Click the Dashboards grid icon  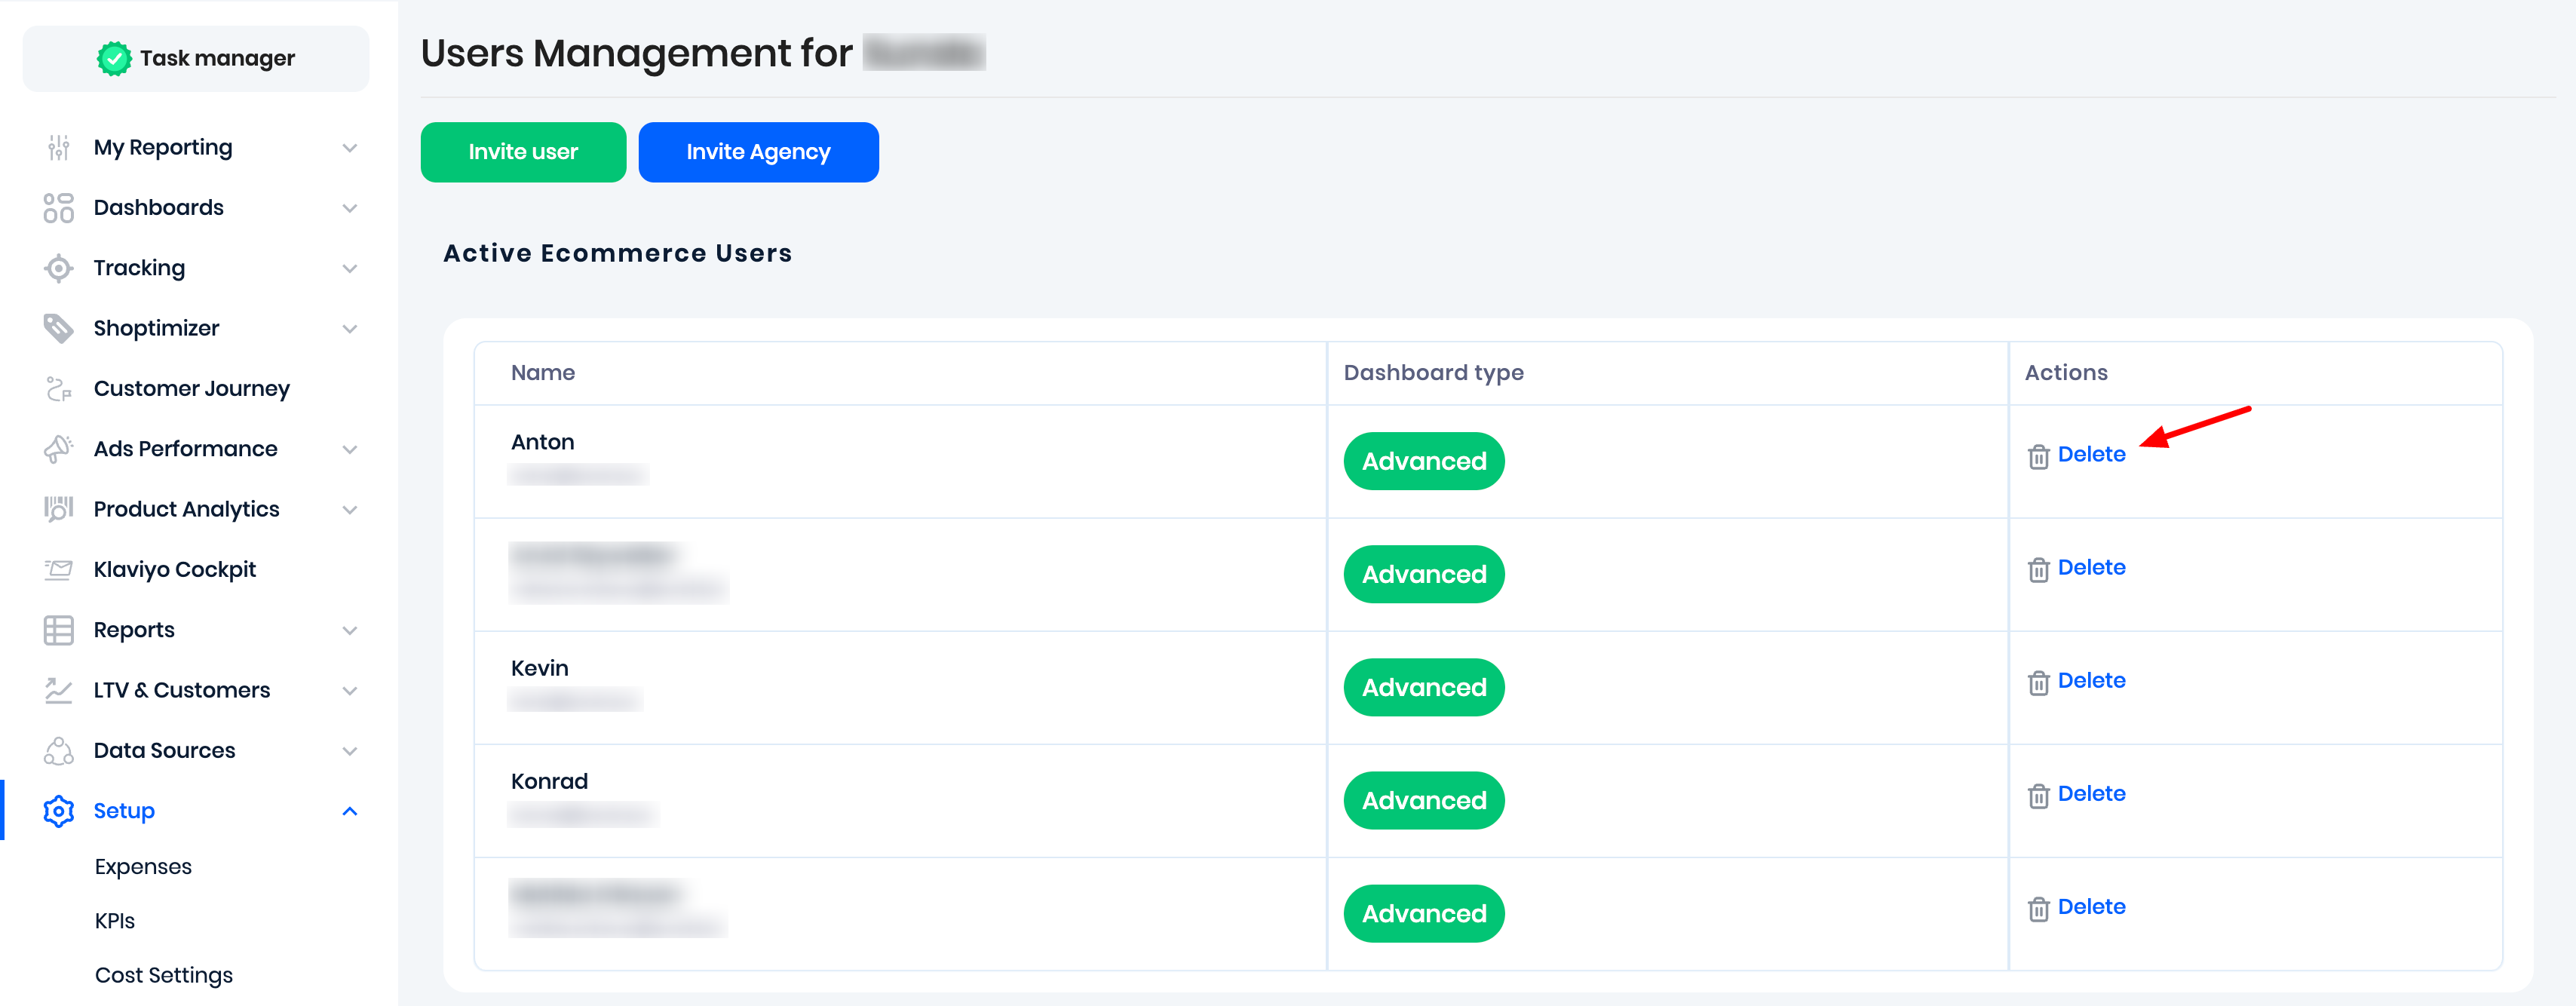(58, 208)
